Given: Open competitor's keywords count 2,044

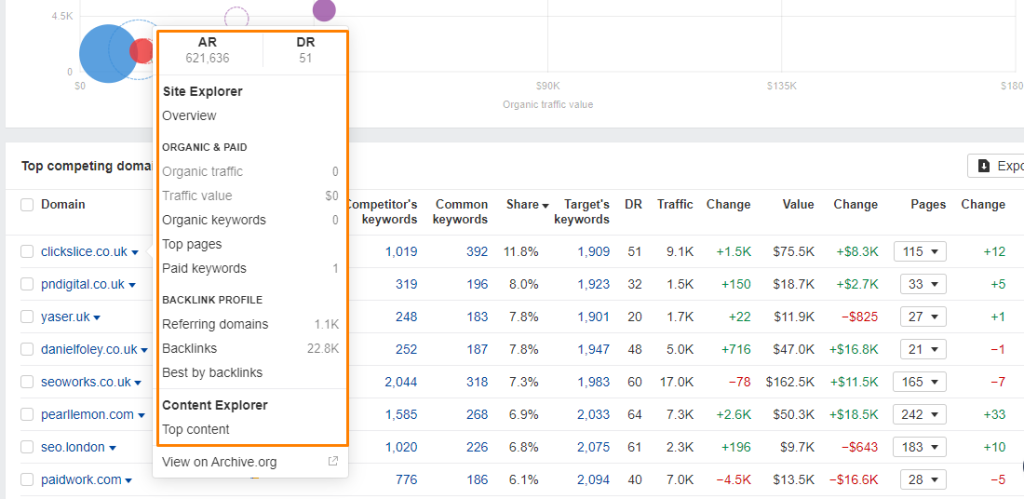Looking at the screenshot, I should pos(401,382).
